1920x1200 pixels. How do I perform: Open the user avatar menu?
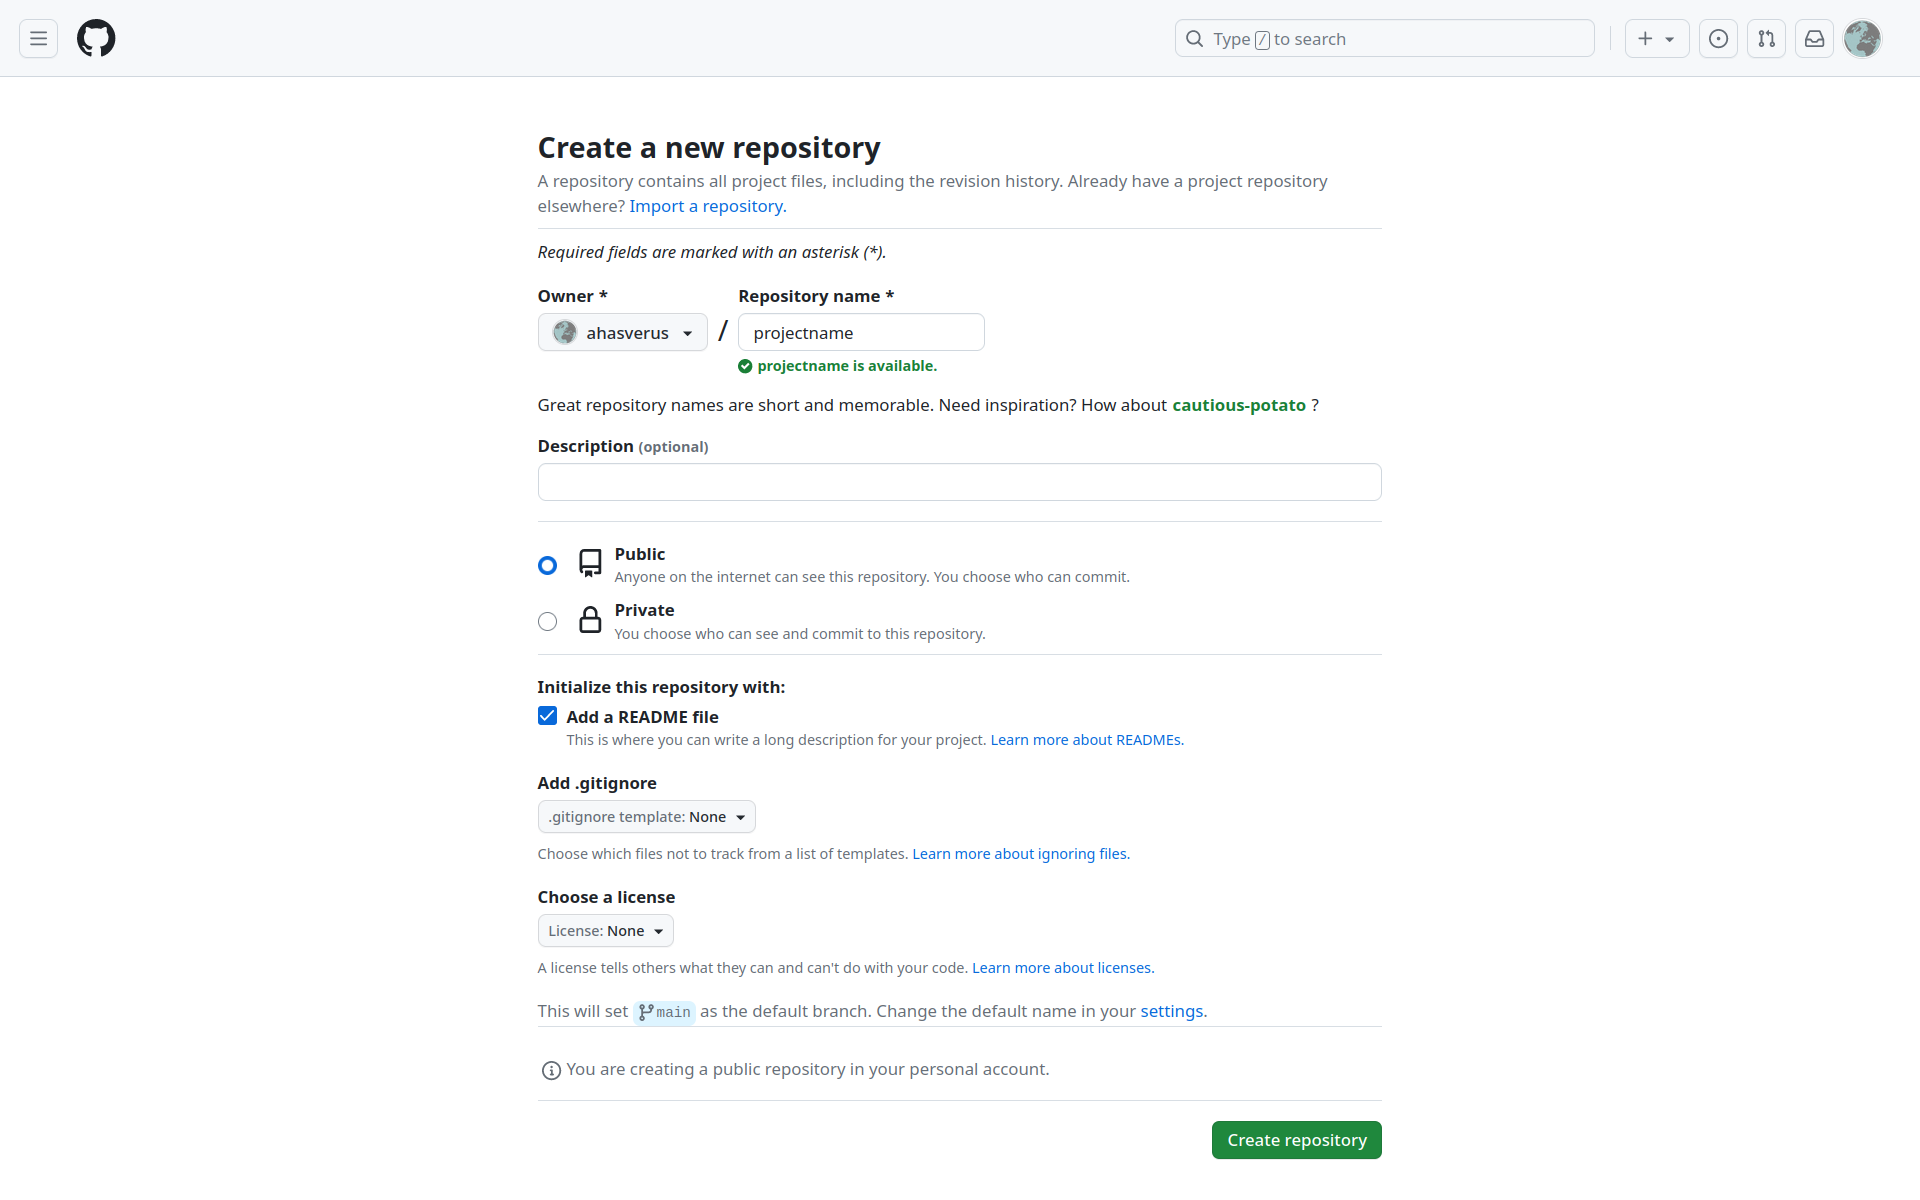1862,39
